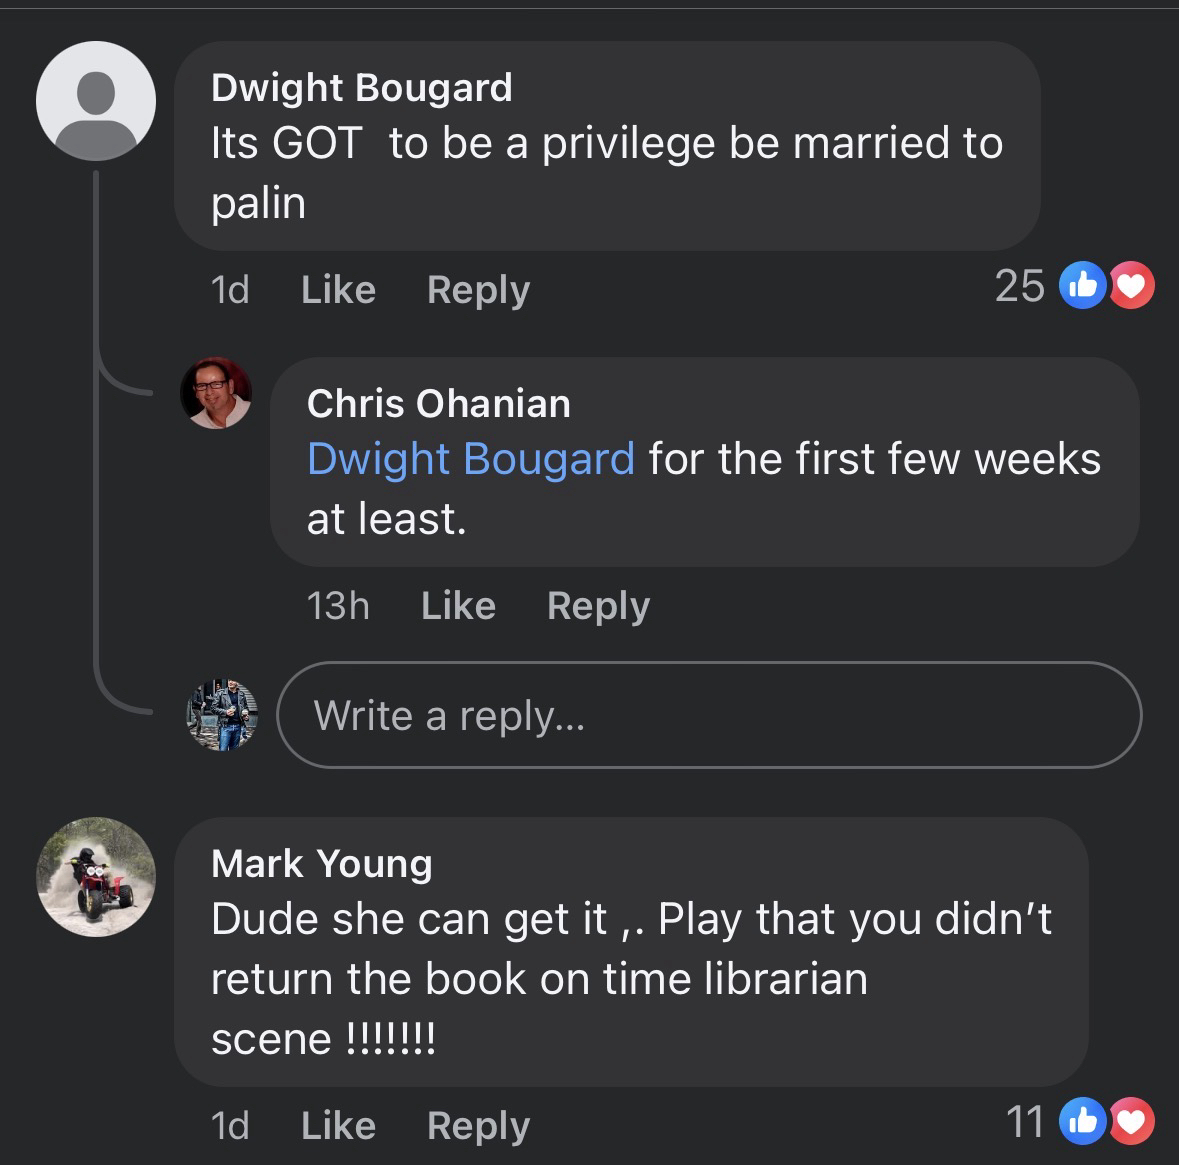The height and width of the screenshot is (1165, 1179).
Task: Reply to Dwight Bougard's comment
Action: coord(478,290)
